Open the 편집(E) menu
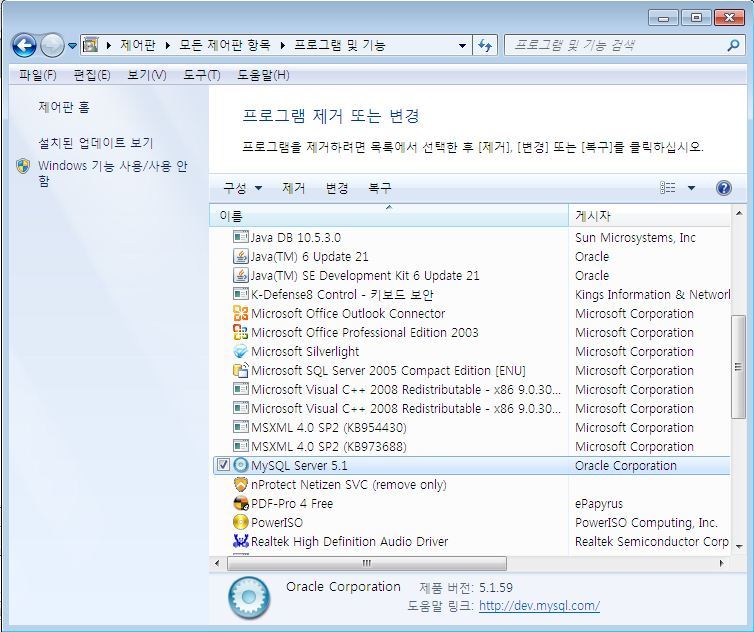This screenshot has width=754, height=632. tap(92, 75)
